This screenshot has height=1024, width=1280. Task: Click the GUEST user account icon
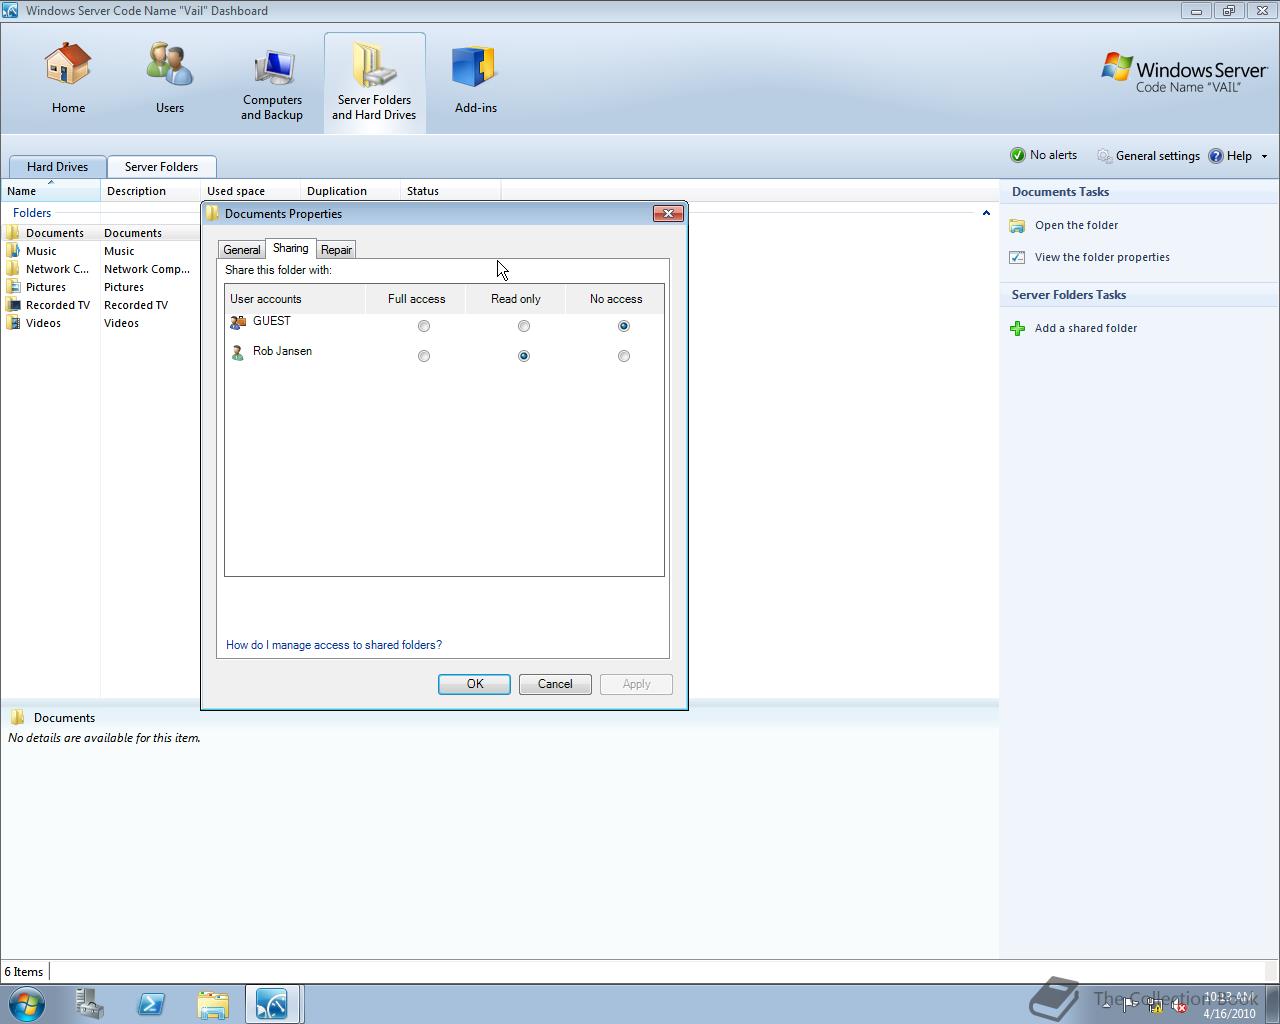238,322
